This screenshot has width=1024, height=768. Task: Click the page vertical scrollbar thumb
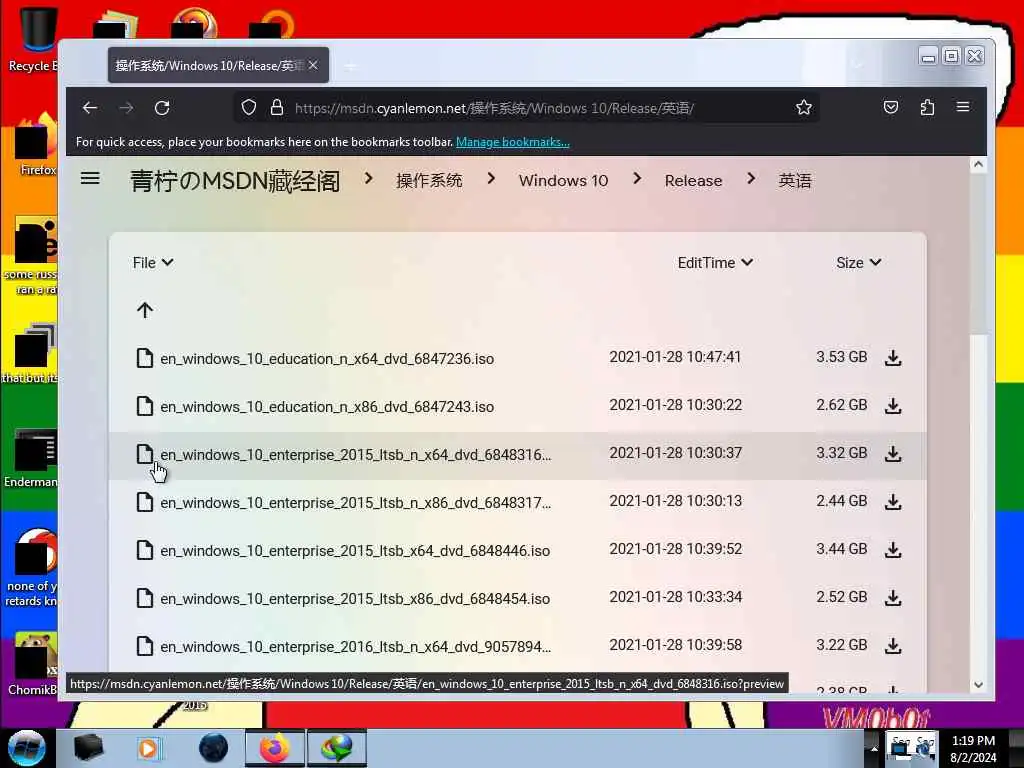(978, 255)
